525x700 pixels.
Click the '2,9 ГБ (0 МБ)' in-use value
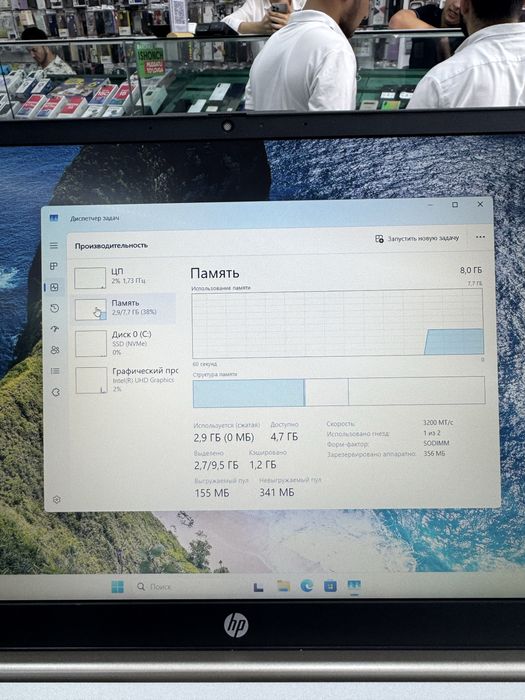(x=224, y=438)
